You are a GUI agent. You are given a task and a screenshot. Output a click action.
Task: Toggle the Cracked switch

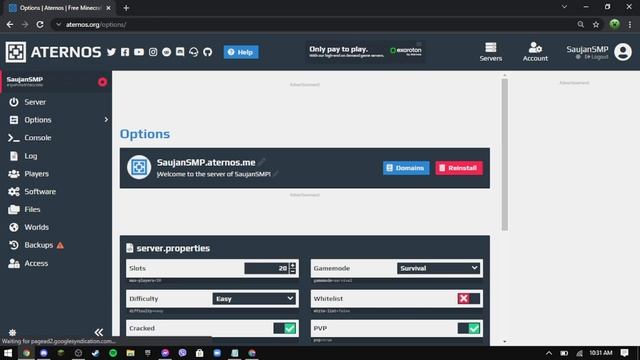(284, 328)
